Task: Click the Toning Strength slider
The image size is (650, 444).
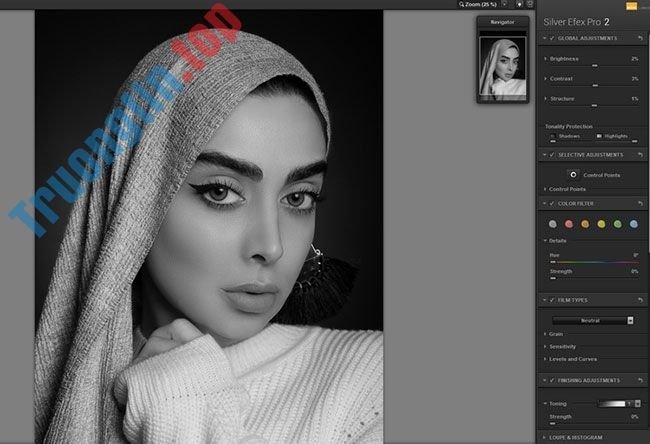Action: pos(594,423)
